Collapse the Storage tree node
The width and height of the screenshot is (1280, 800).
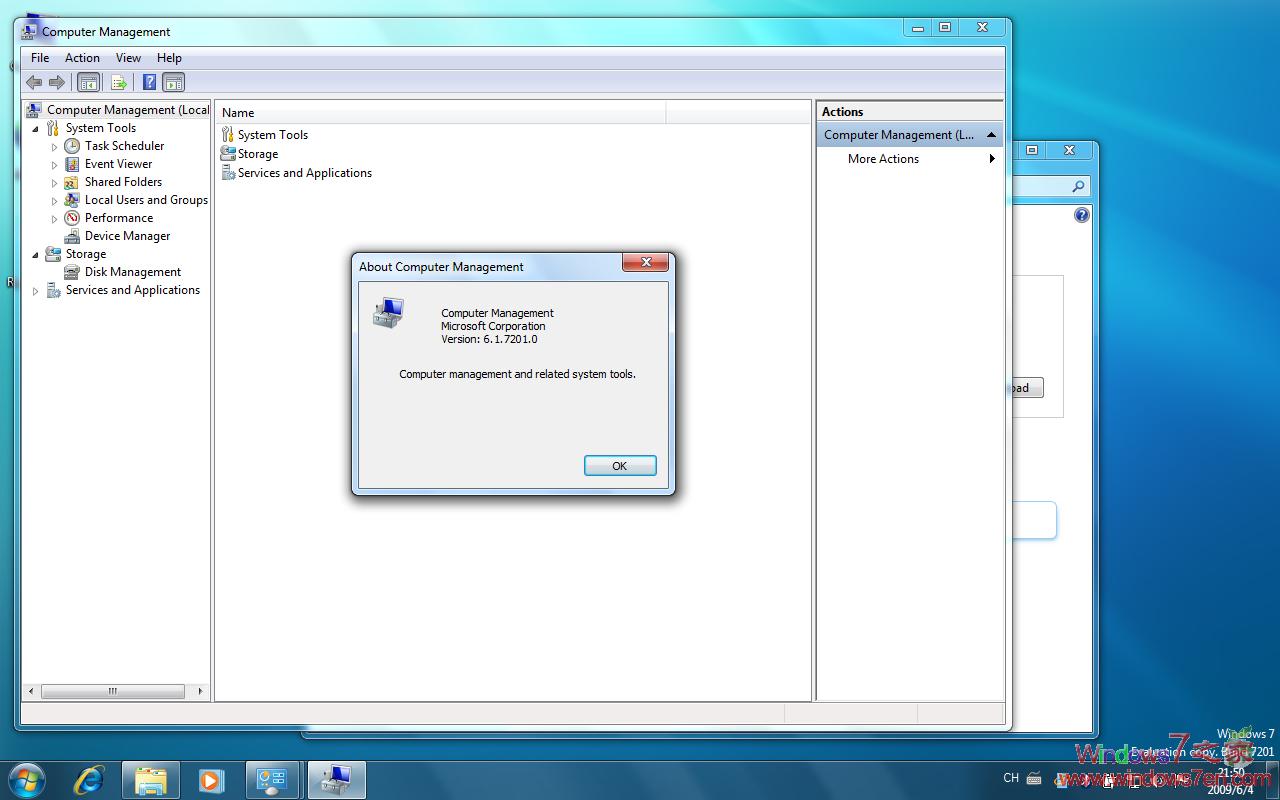(36, 255)
